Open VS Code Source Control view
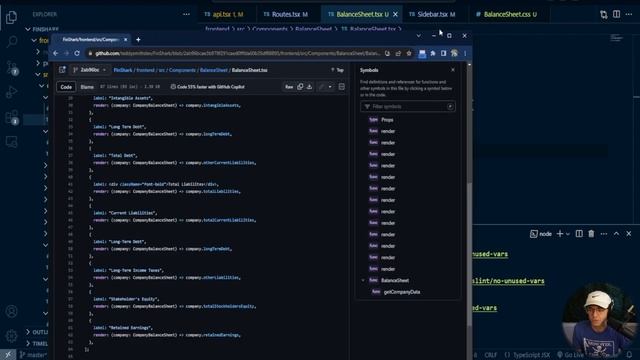The width and height of the screenshot is (640, 360). point(12,67)
